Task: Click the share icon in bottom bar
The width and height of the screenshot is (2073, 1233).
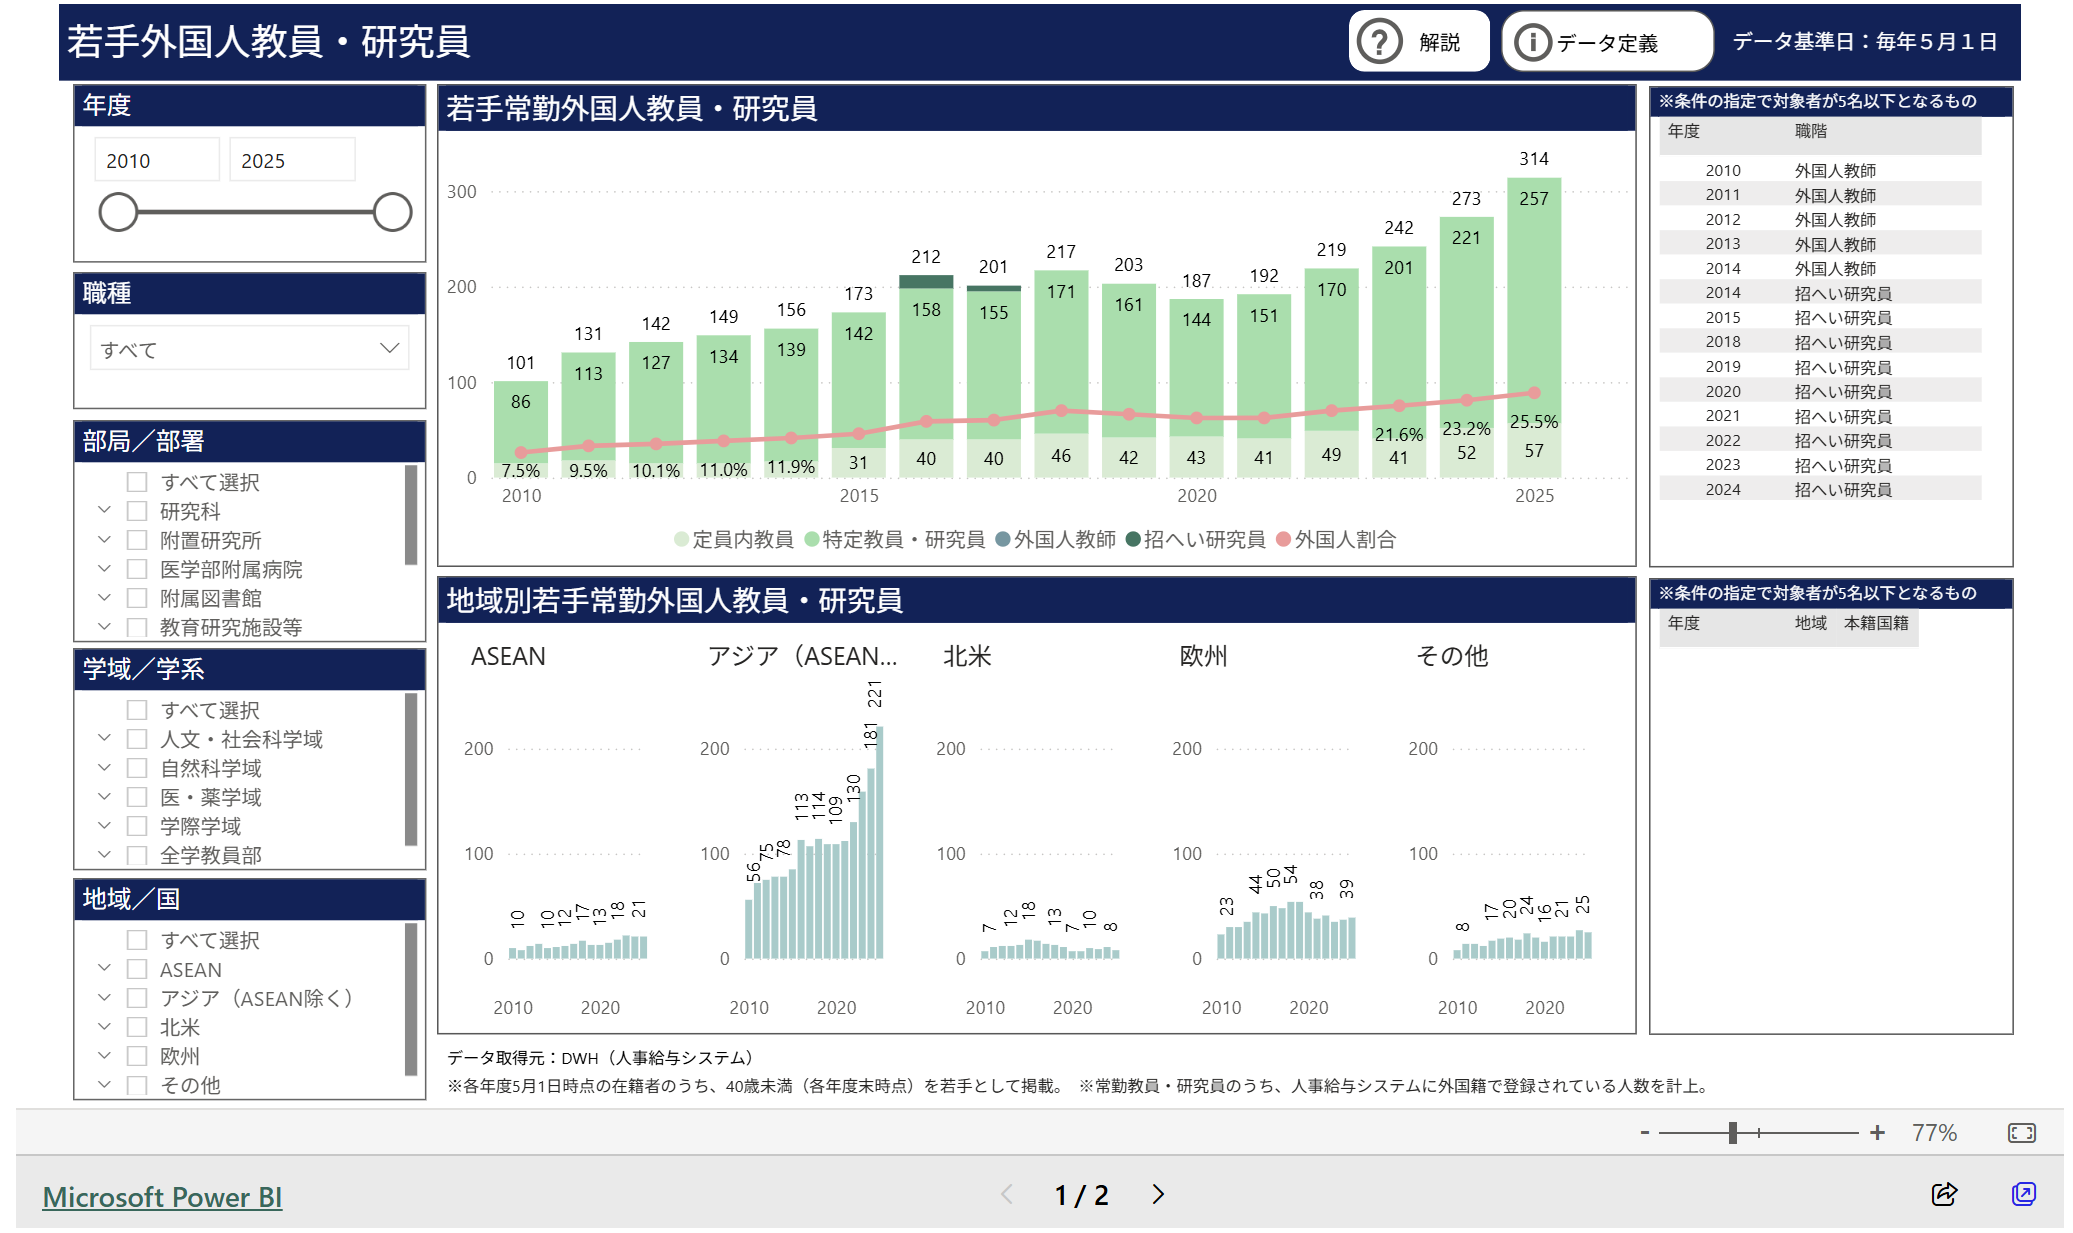Action: [x=1944, y=1194]
